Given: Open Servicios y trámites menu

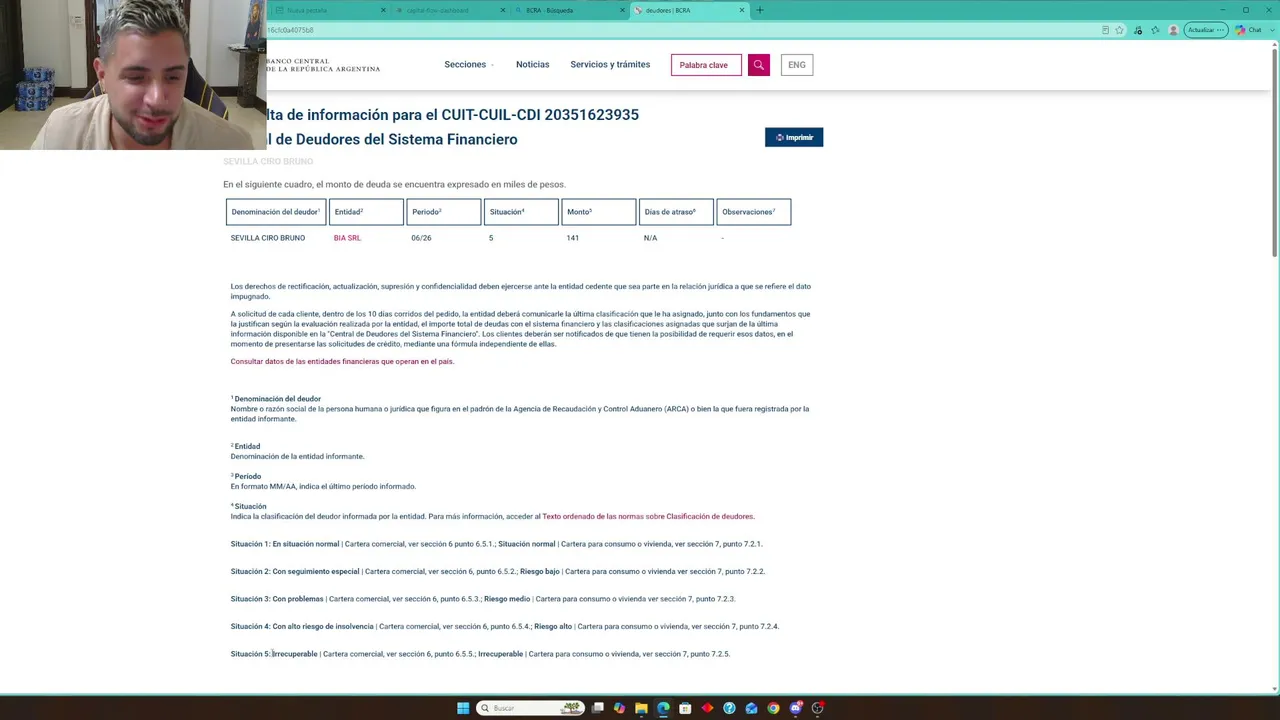Looking at the screenshot, I should [610, 64].
